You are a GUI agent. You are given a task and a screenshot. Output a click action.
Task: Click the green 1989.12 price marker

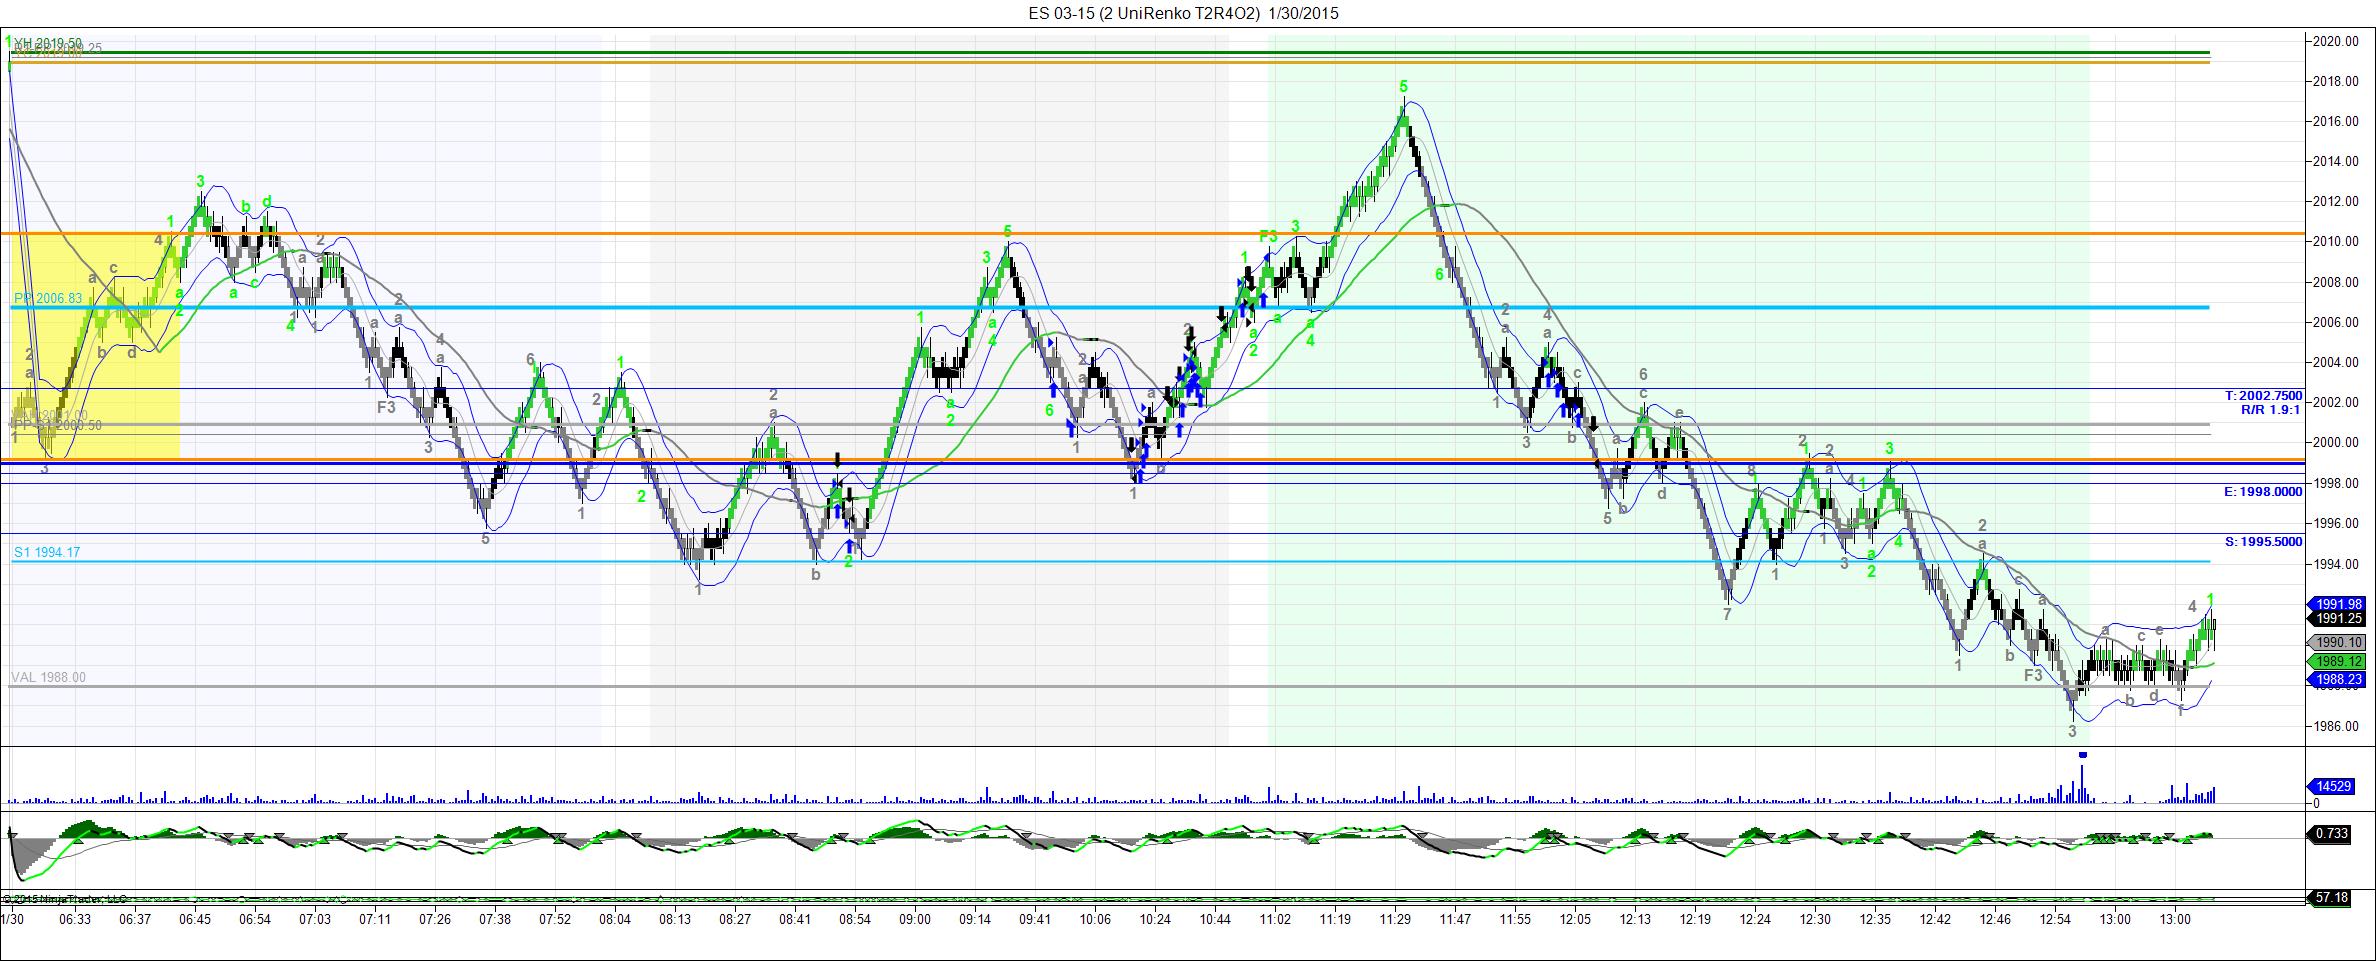[x=2339, y=661]
